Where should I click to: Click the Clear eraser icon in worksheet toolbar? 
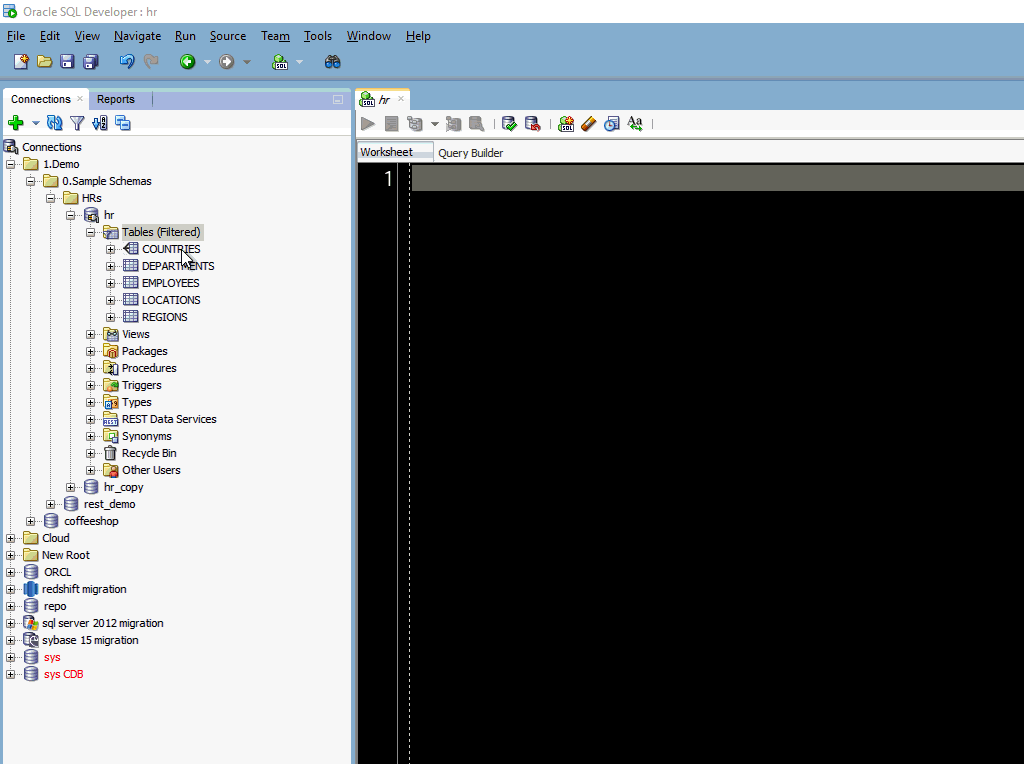pyautogui.click(x=589, y=124)
